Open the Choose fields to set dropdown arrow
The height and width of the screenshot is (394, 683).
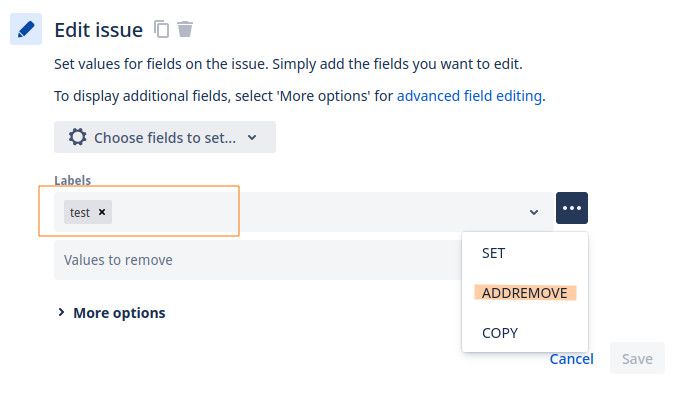pos(252,138)
